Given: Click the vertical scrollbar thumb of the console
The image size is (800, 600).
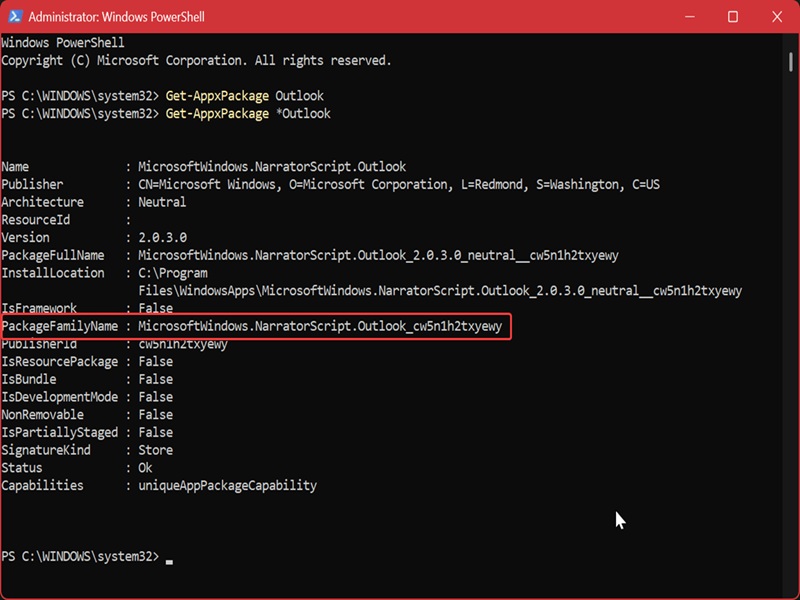Looking at the screenshot, I should tap(790, 63).
